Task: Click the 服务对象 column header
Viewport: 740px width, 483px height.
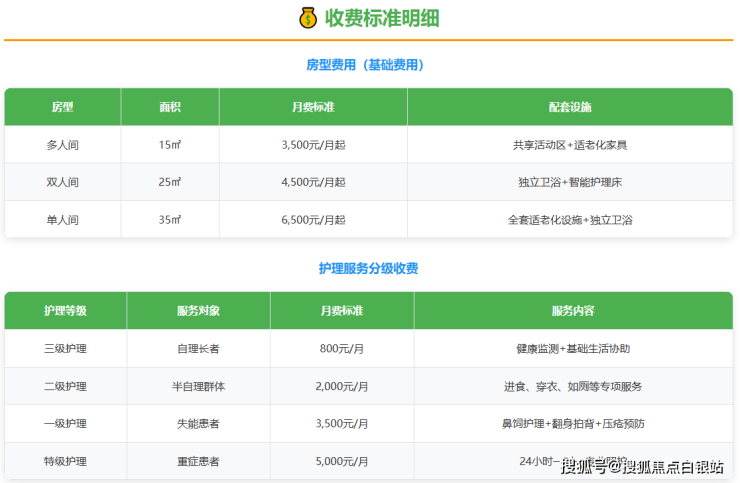Action: click(197, 311)
